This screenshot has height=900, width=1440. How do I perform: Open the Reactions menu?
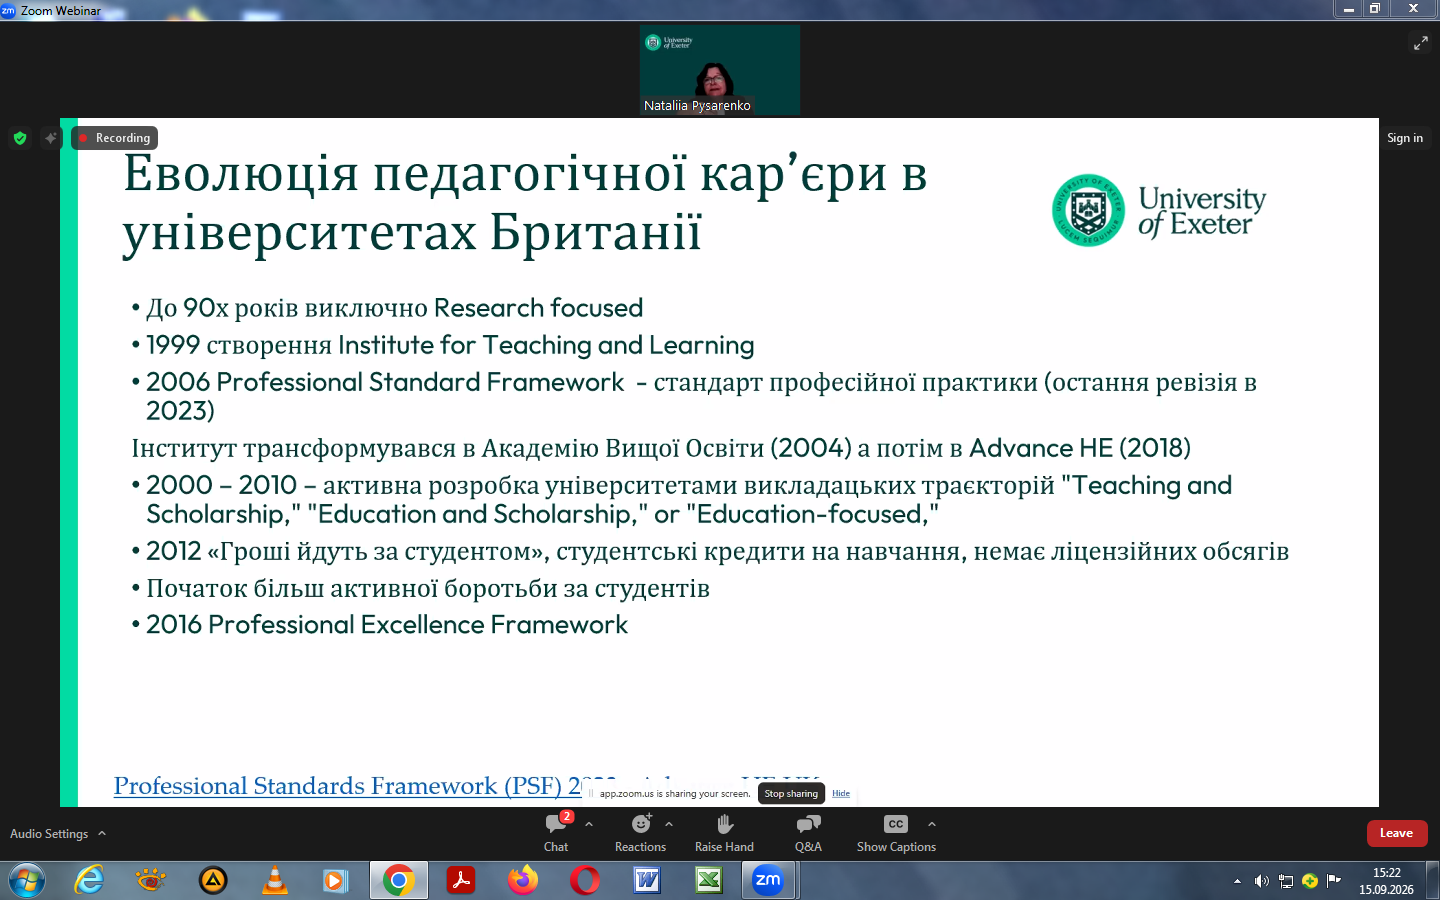tap(640, 833)
